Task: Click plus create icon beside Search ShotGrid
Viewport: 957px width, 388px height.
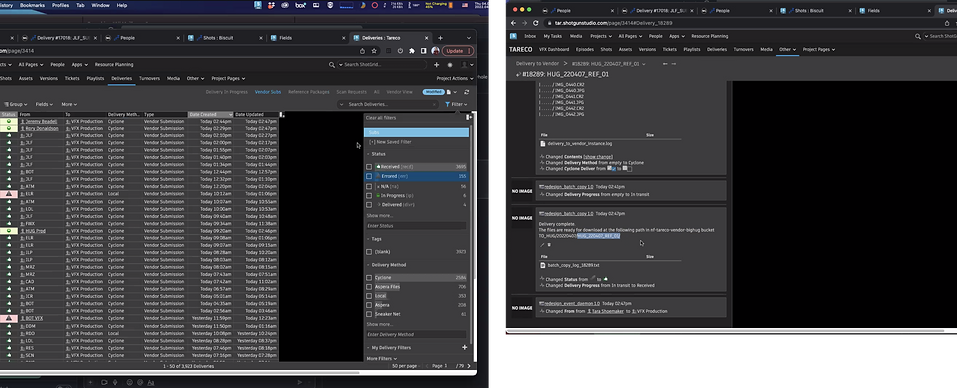Action: (x=436, y=65)
